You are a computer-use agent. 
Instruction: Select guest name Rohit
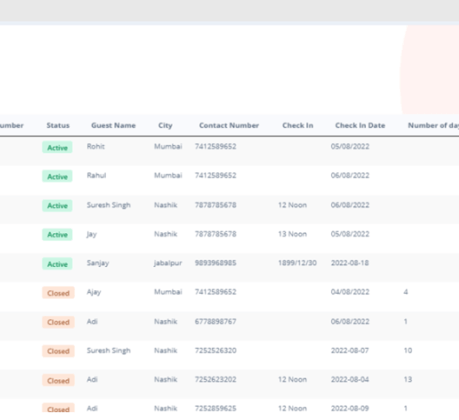pyautogui.click(x=96, y=146)
